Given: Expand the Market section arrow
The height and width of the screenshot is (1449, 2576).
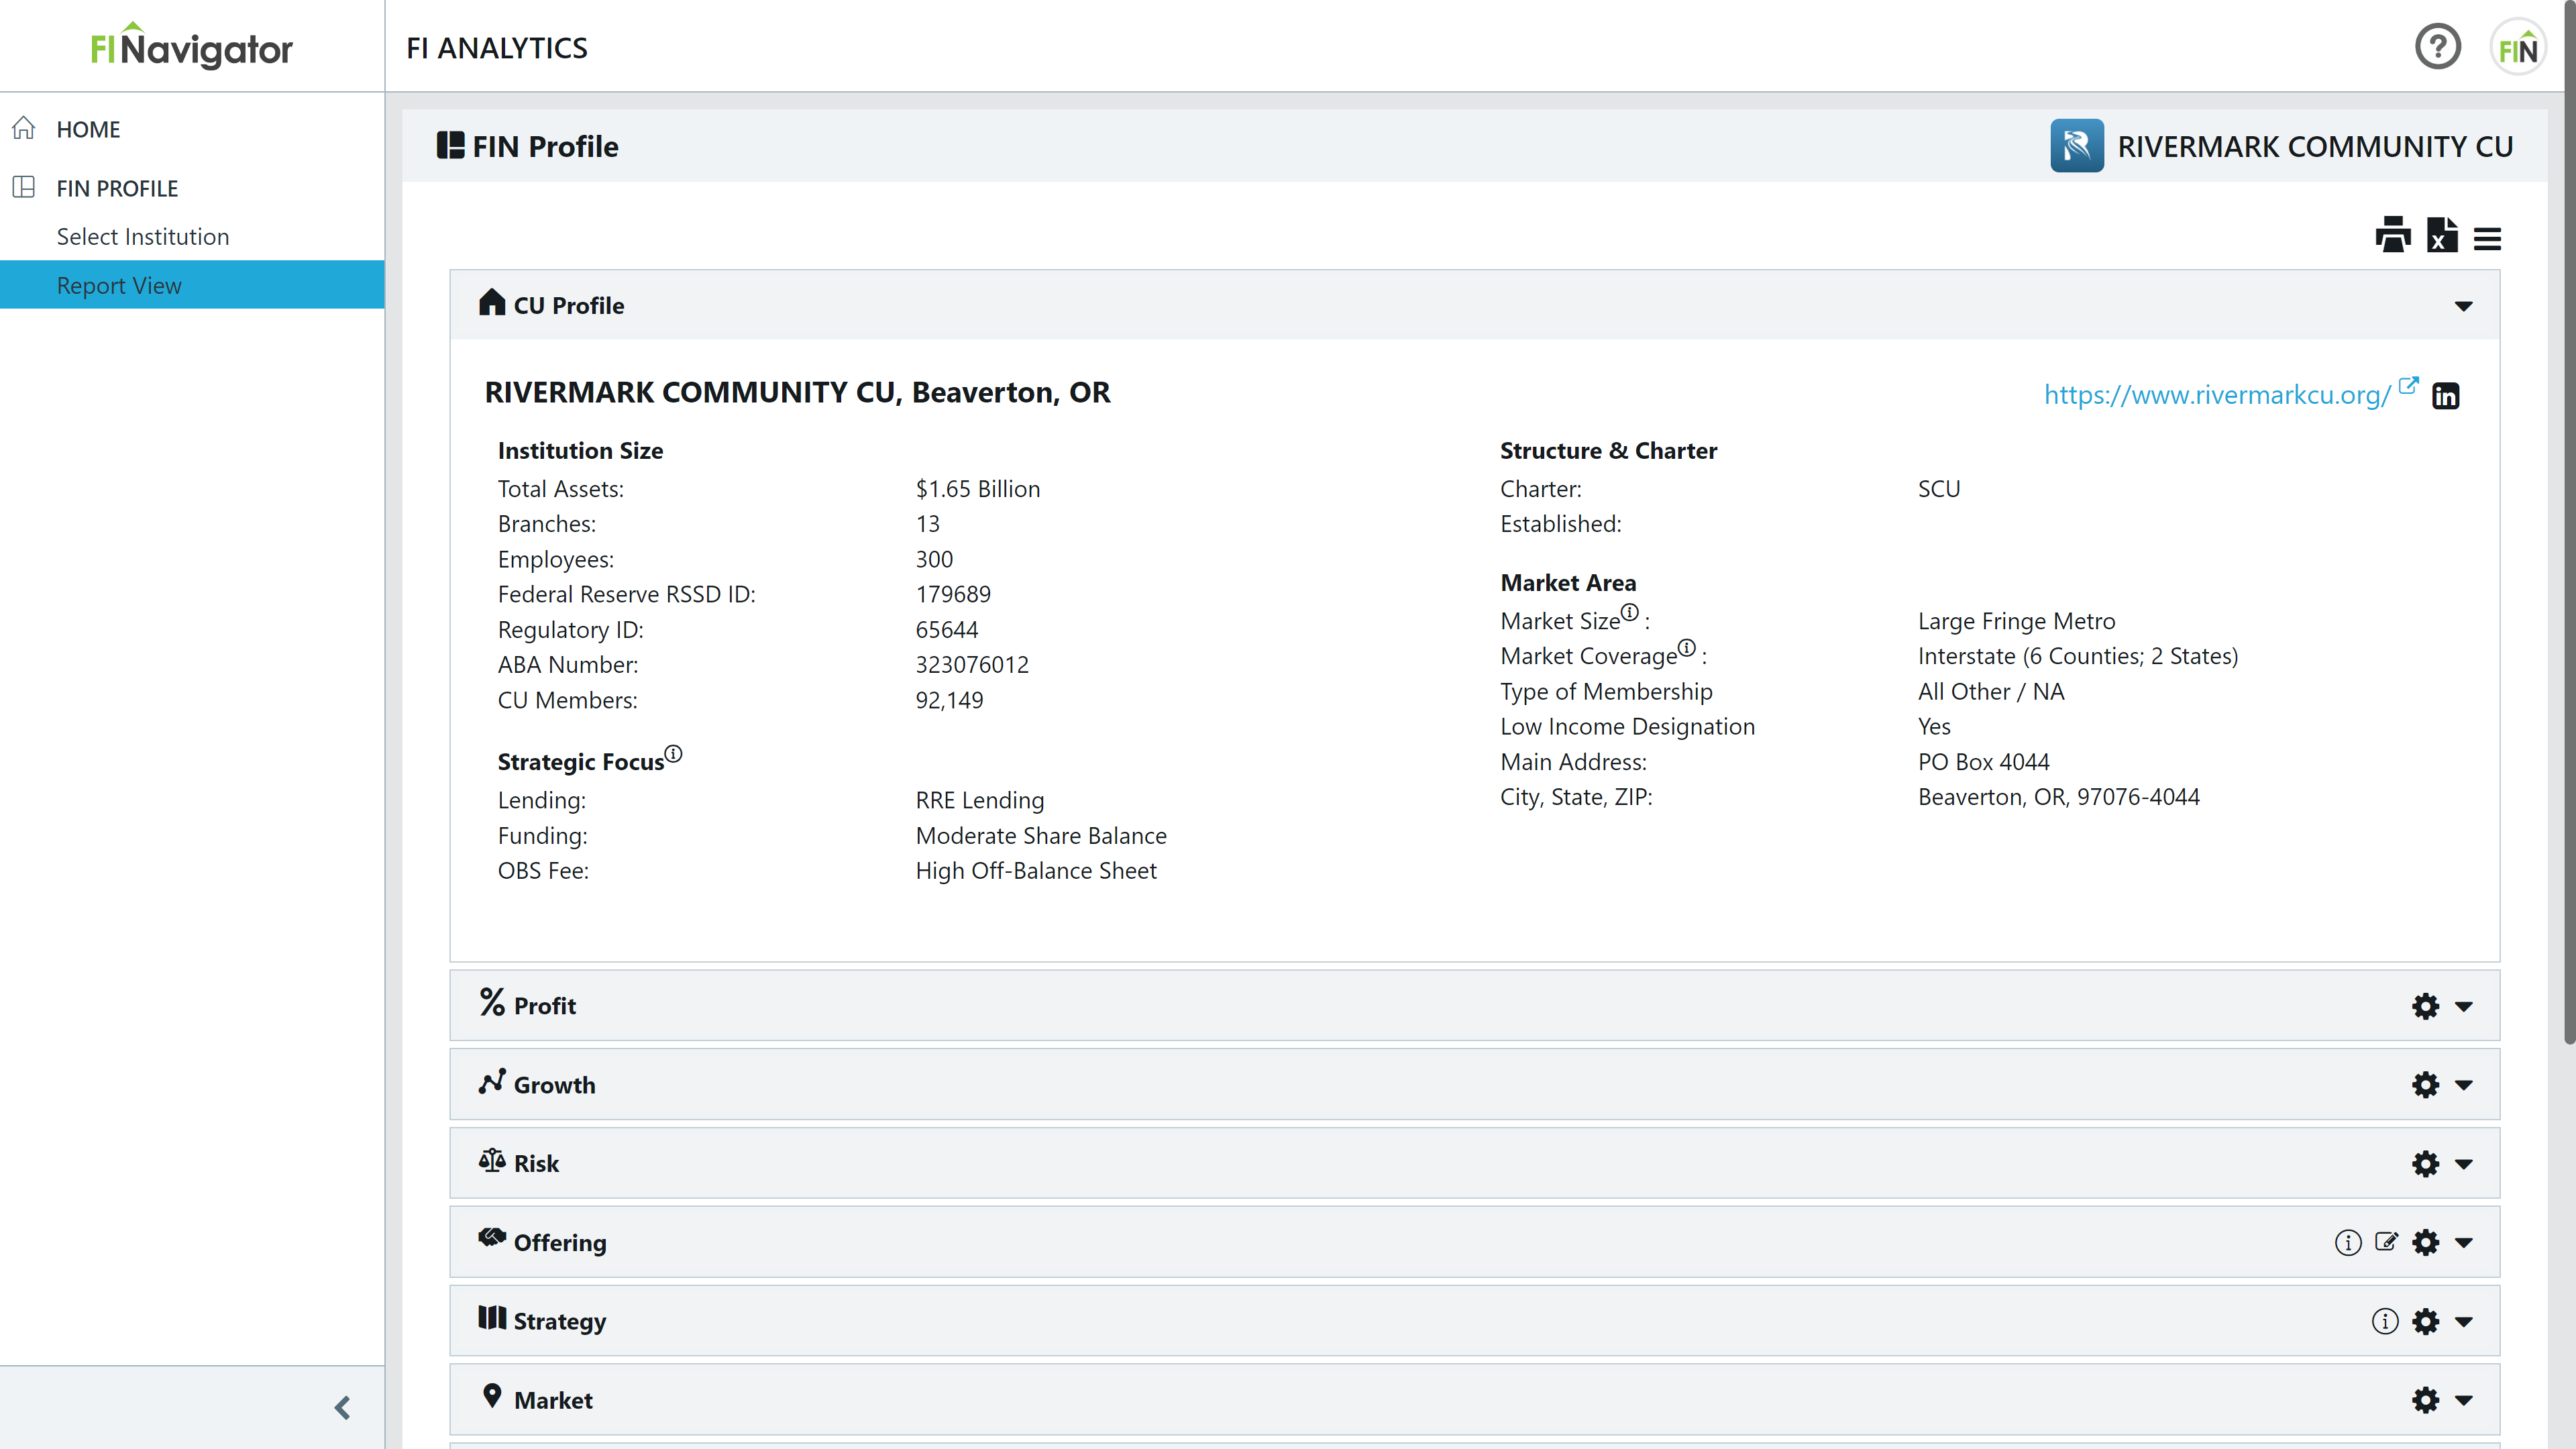Looking at the screenshot, I should pos(2463,1400).
